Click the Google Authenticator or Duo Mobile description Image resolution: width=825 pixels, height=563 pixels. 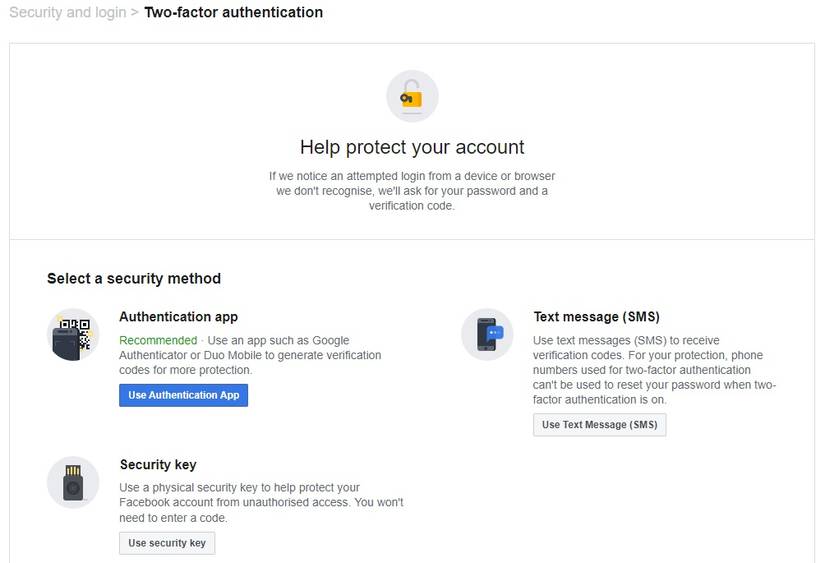(x=250, y=356)
